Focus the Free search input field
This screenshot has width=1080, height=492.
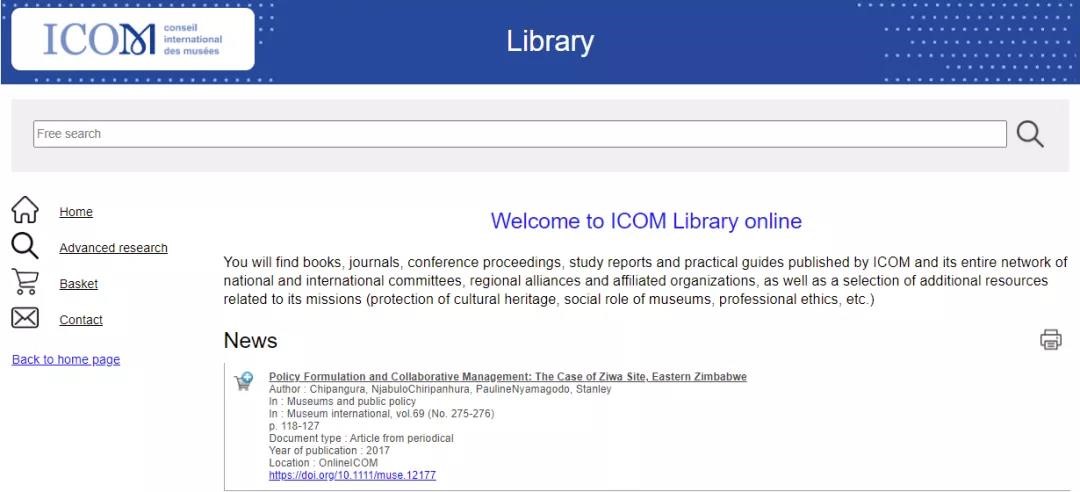click(520, 134)
